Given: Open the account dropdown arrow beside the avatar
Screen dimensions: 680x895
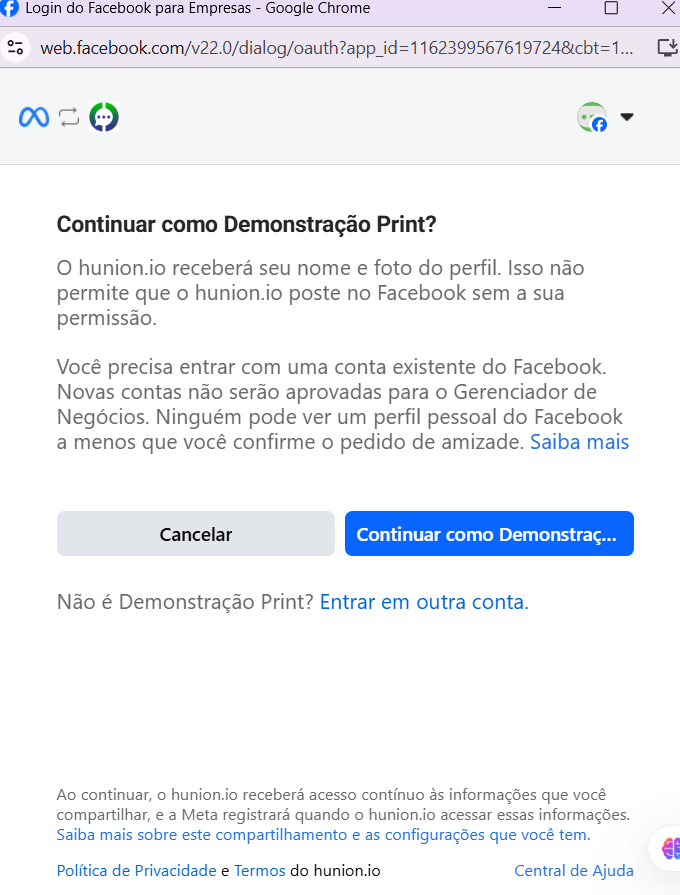Looking at the screenshot, I should tap(627, 116).
